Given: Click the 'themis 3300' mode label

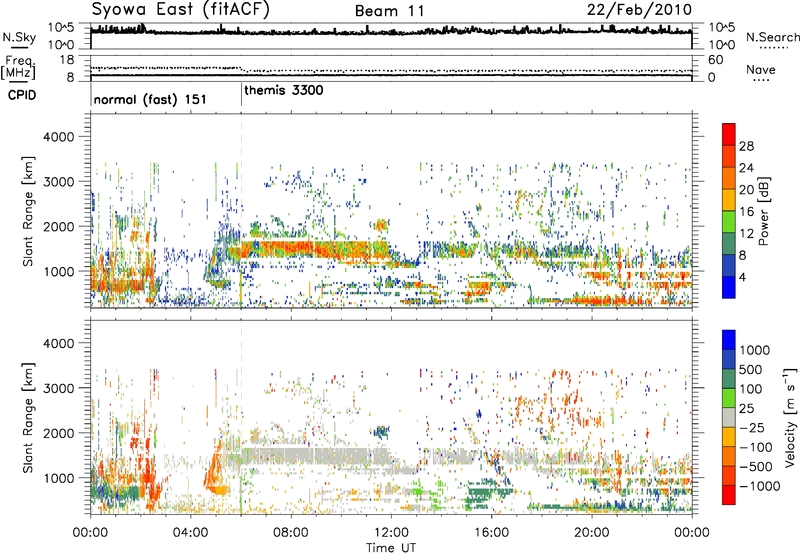Looking at the screenshot, I should [x=284, y=91].
